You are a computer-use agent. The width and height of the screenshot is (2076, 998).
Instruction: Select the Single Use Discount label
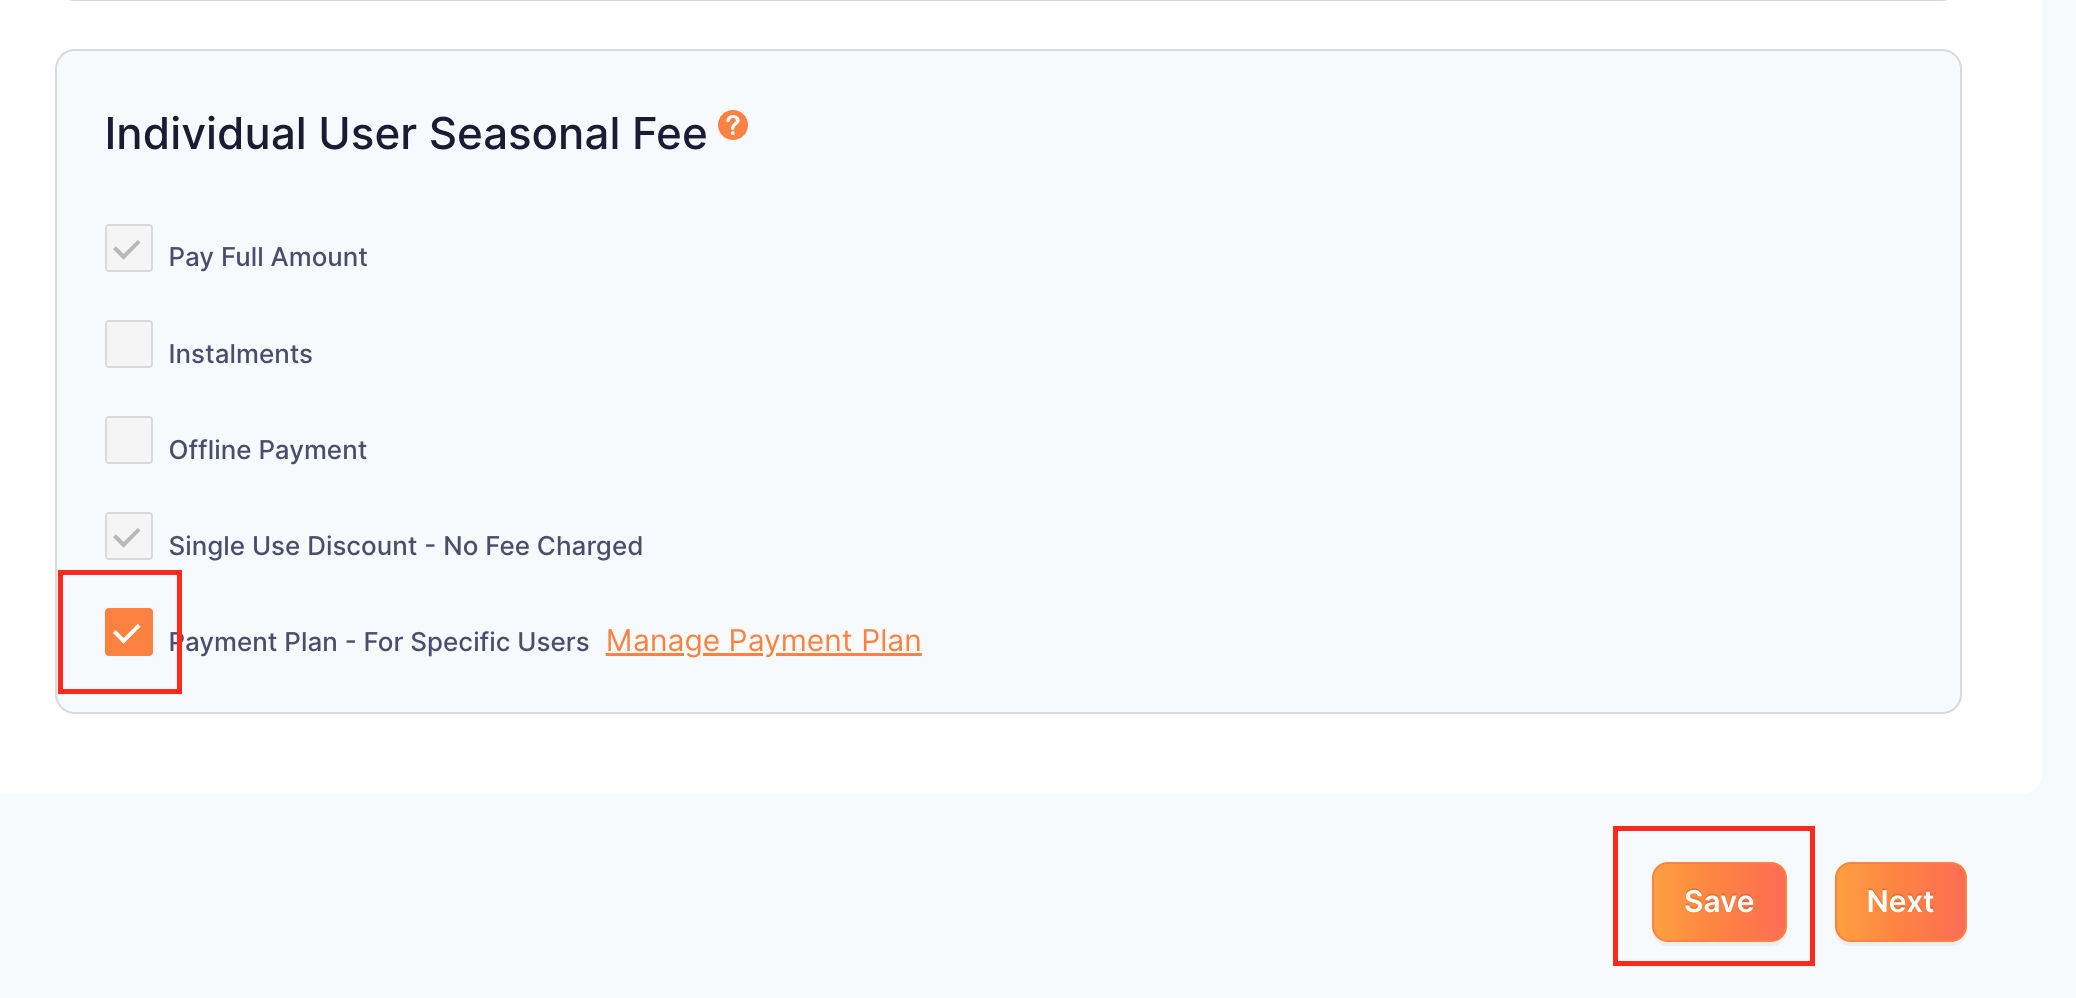tap(405, 546)
